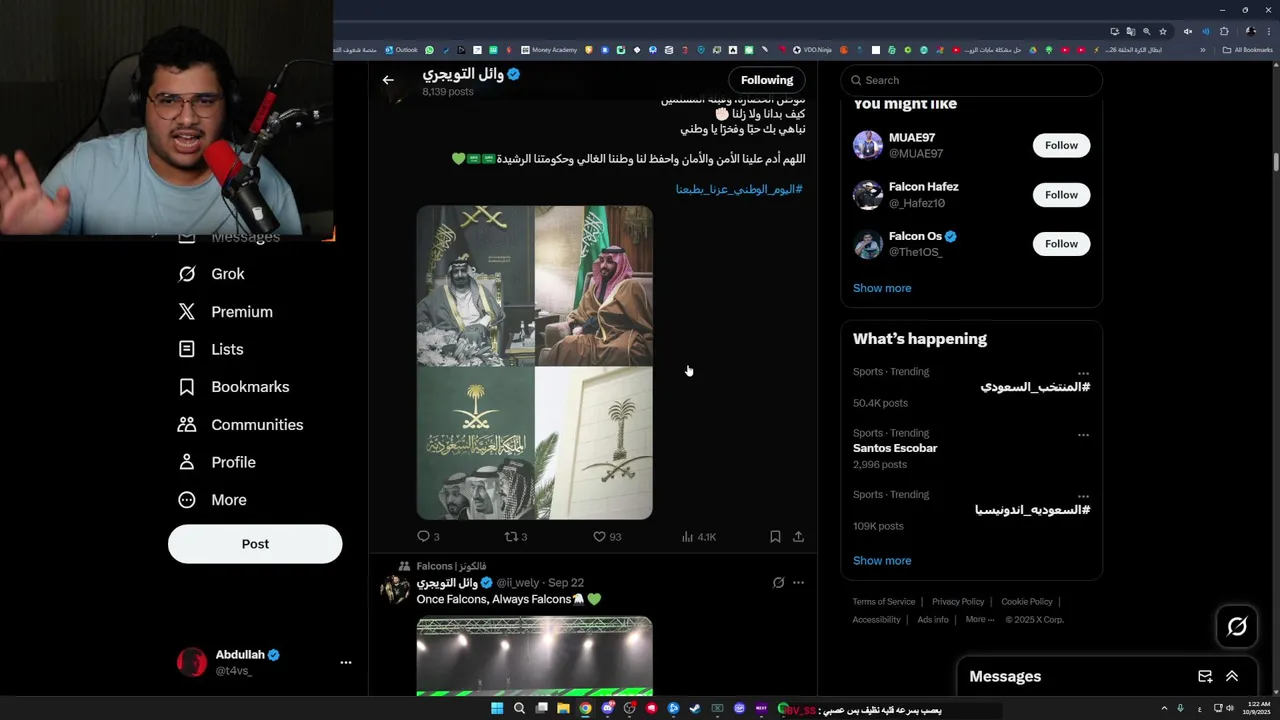Open the Premium page

(225, 312)
